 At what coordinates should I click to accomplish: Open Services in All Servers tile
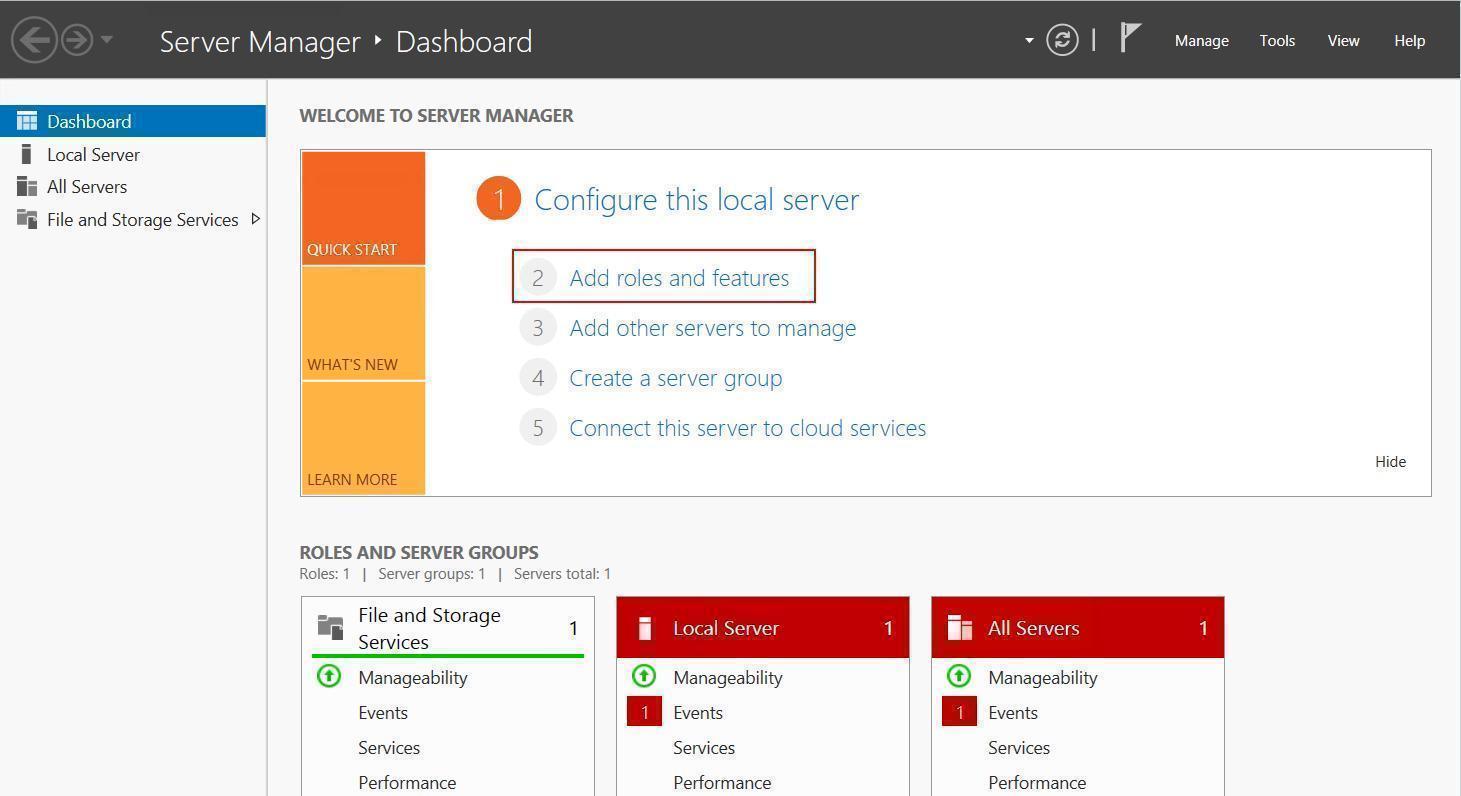pyautogui.click(x=1019, y=747)
